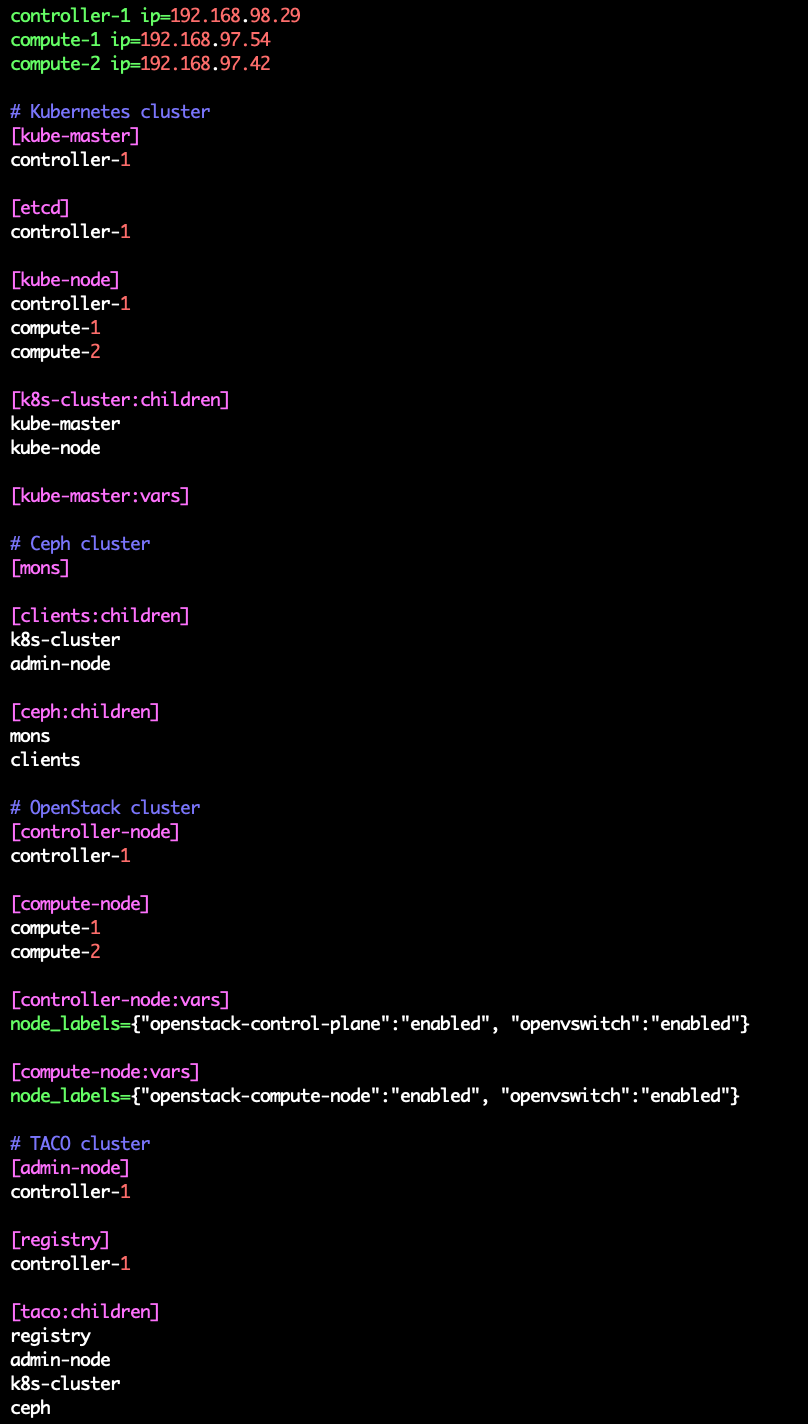Click the [taco:children] section header
Viewport: 808px width, 1424px height.
point(85,1312)
